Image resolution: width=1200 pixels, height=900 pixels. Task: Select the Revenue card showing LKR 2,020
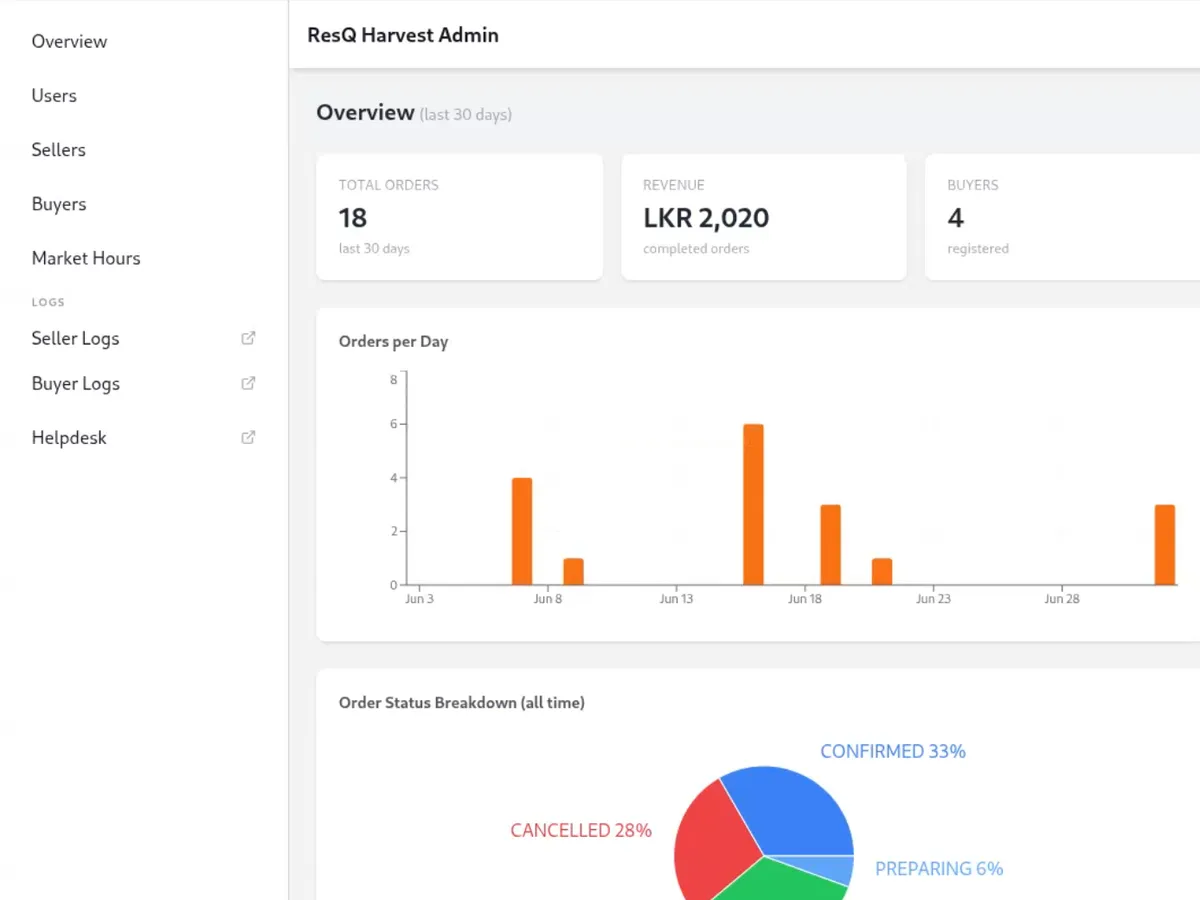(x=764, y=217)
